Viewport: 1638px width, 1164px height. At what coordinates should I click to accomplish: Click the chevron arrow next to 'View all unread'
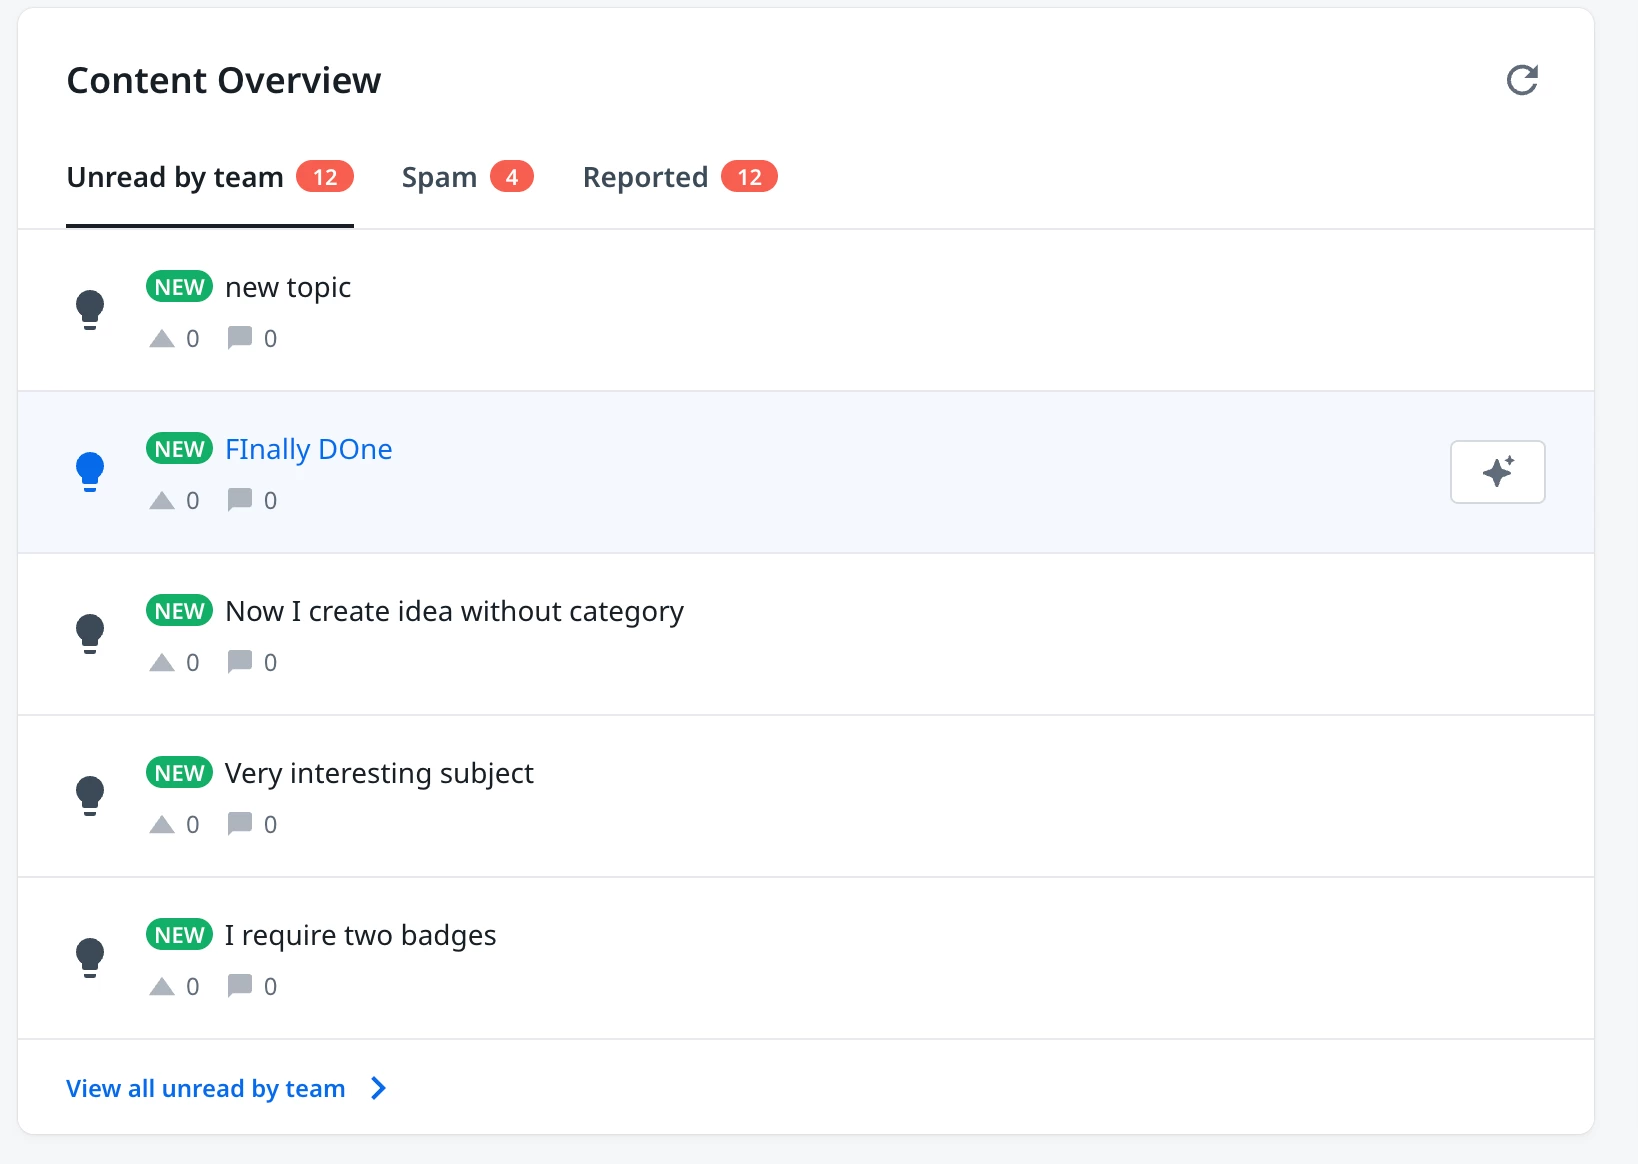click(x=378, y=1088)
